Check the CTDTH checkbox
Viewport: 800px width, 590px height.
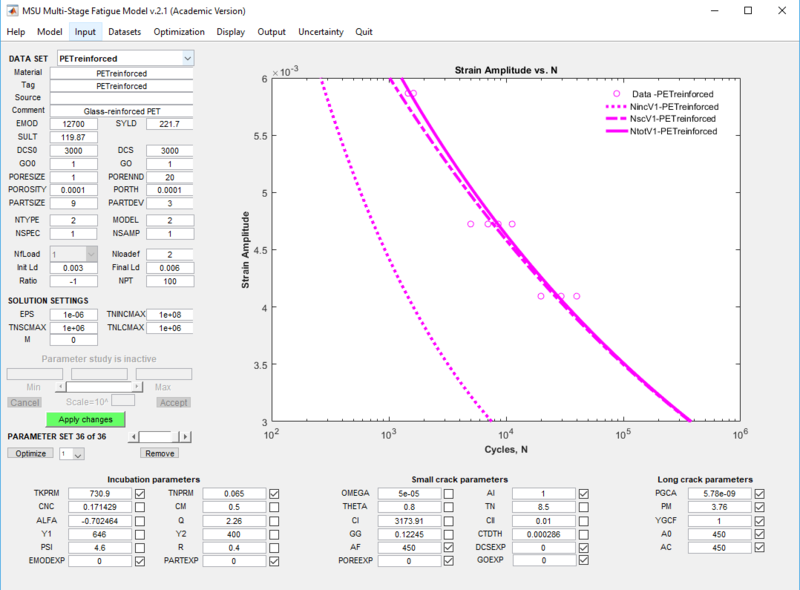[582, 533]
